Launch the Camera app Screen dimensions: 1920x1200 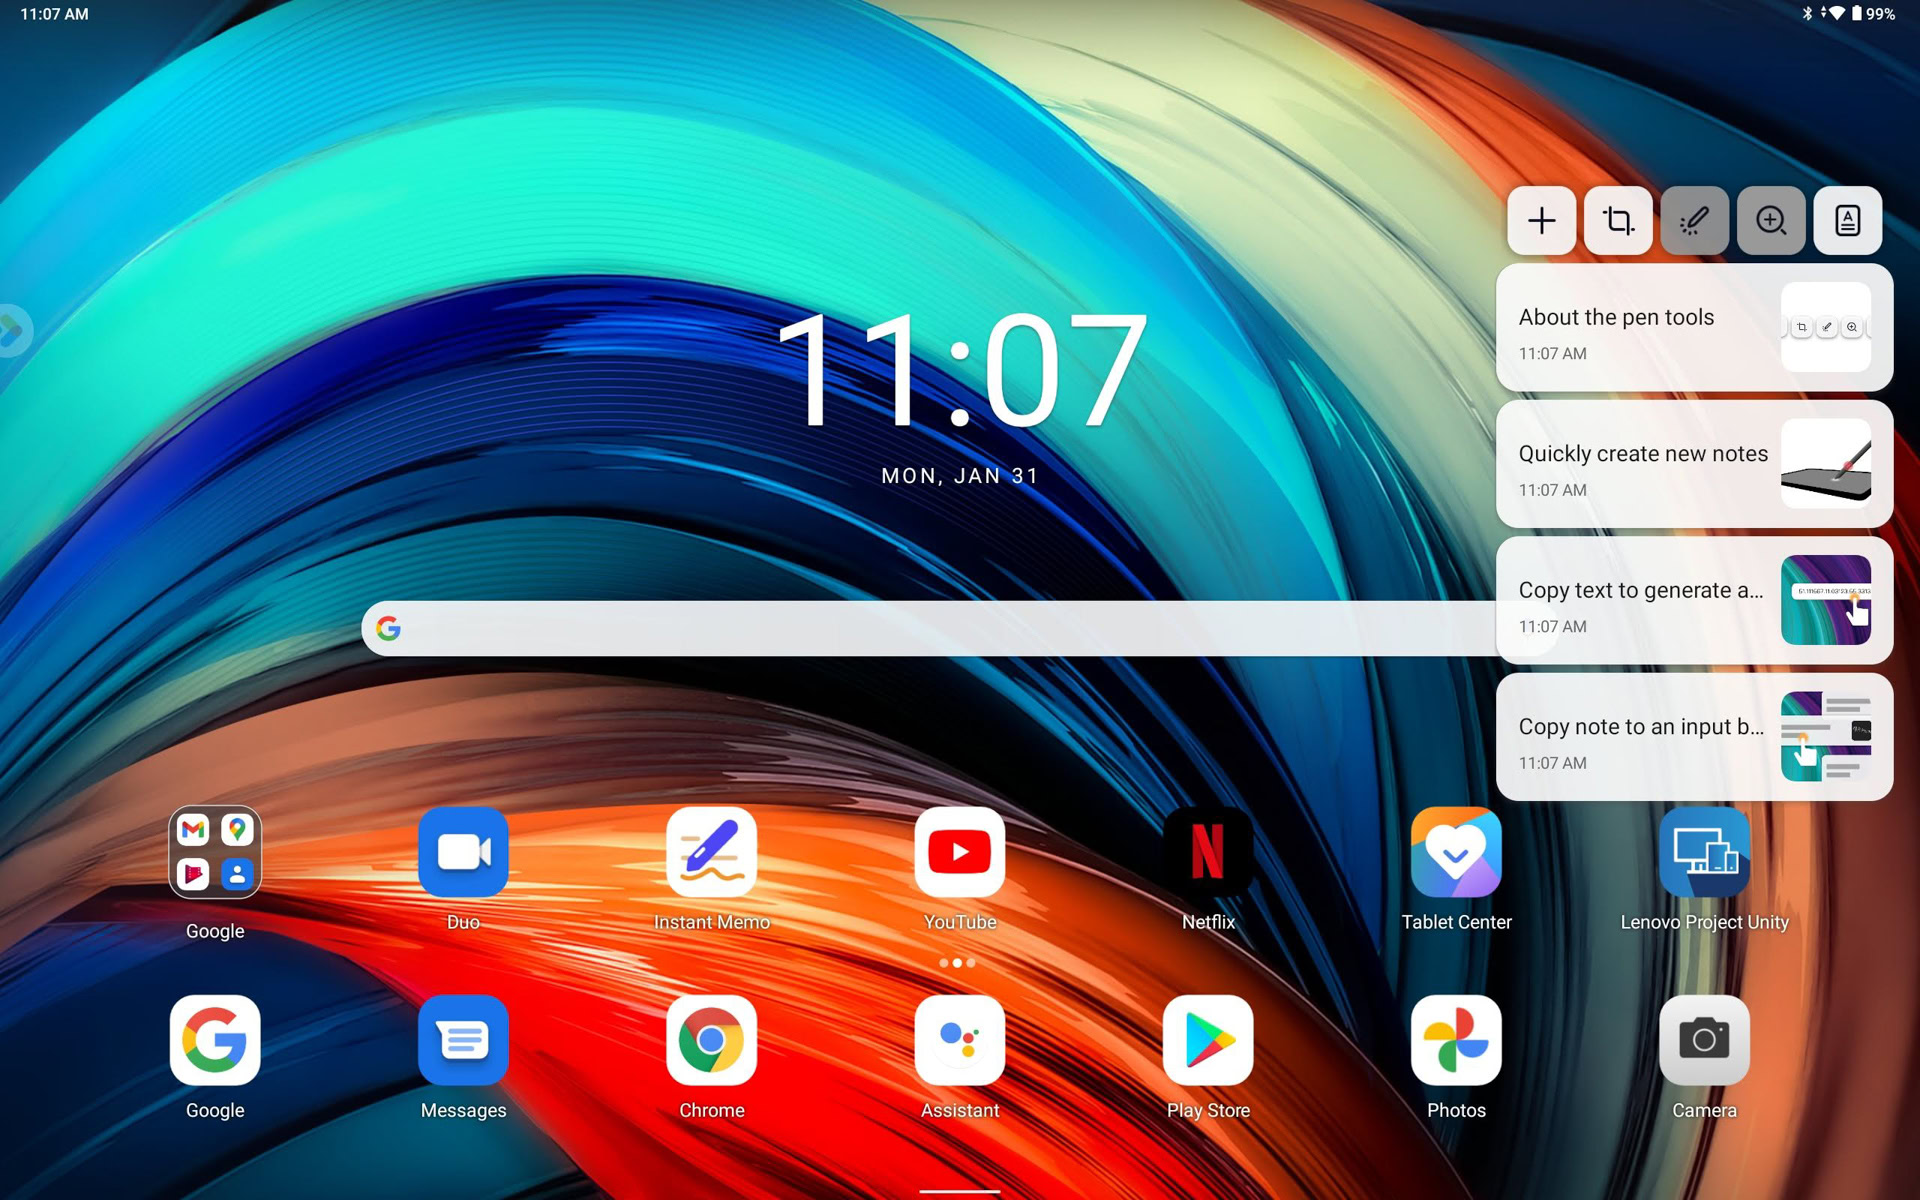pyautogui.click(x=1704, y=1040)
